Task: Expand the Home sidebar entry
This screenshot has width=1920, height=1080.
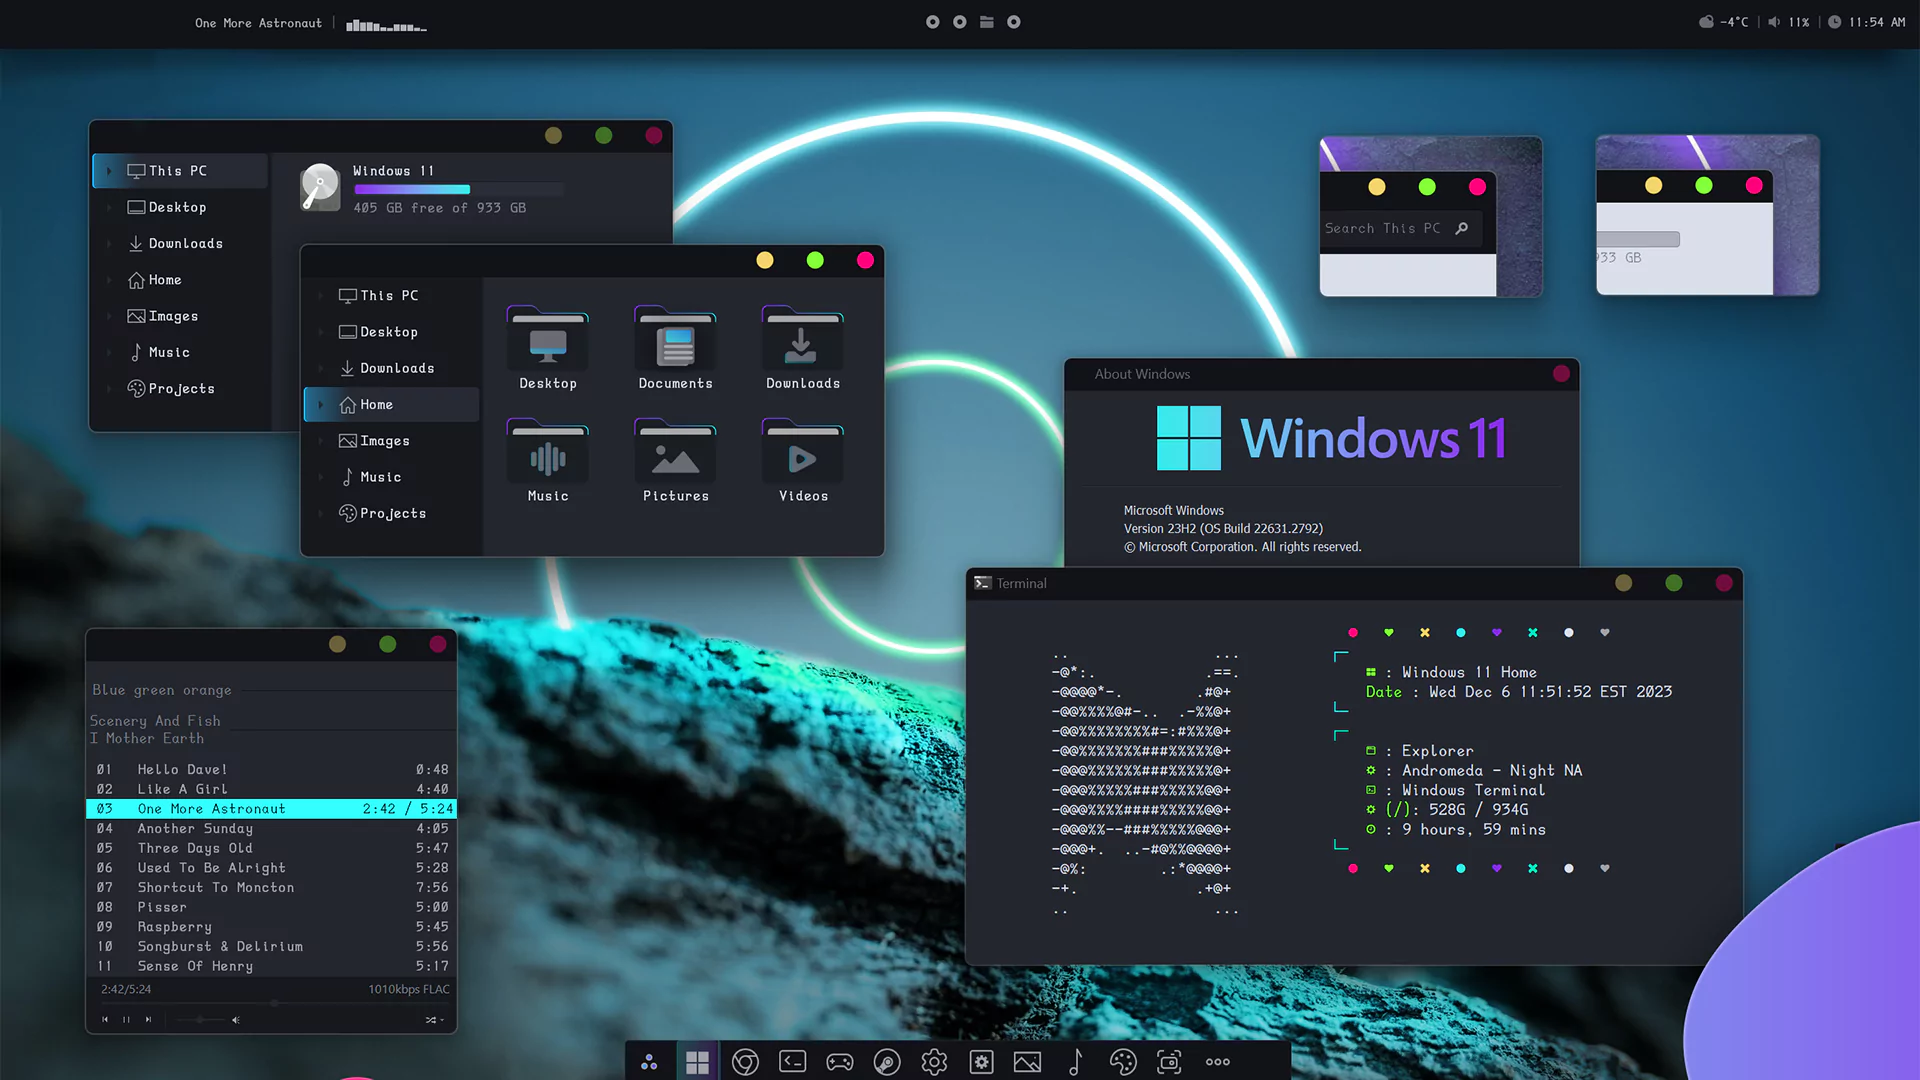Action: point(320,404)
